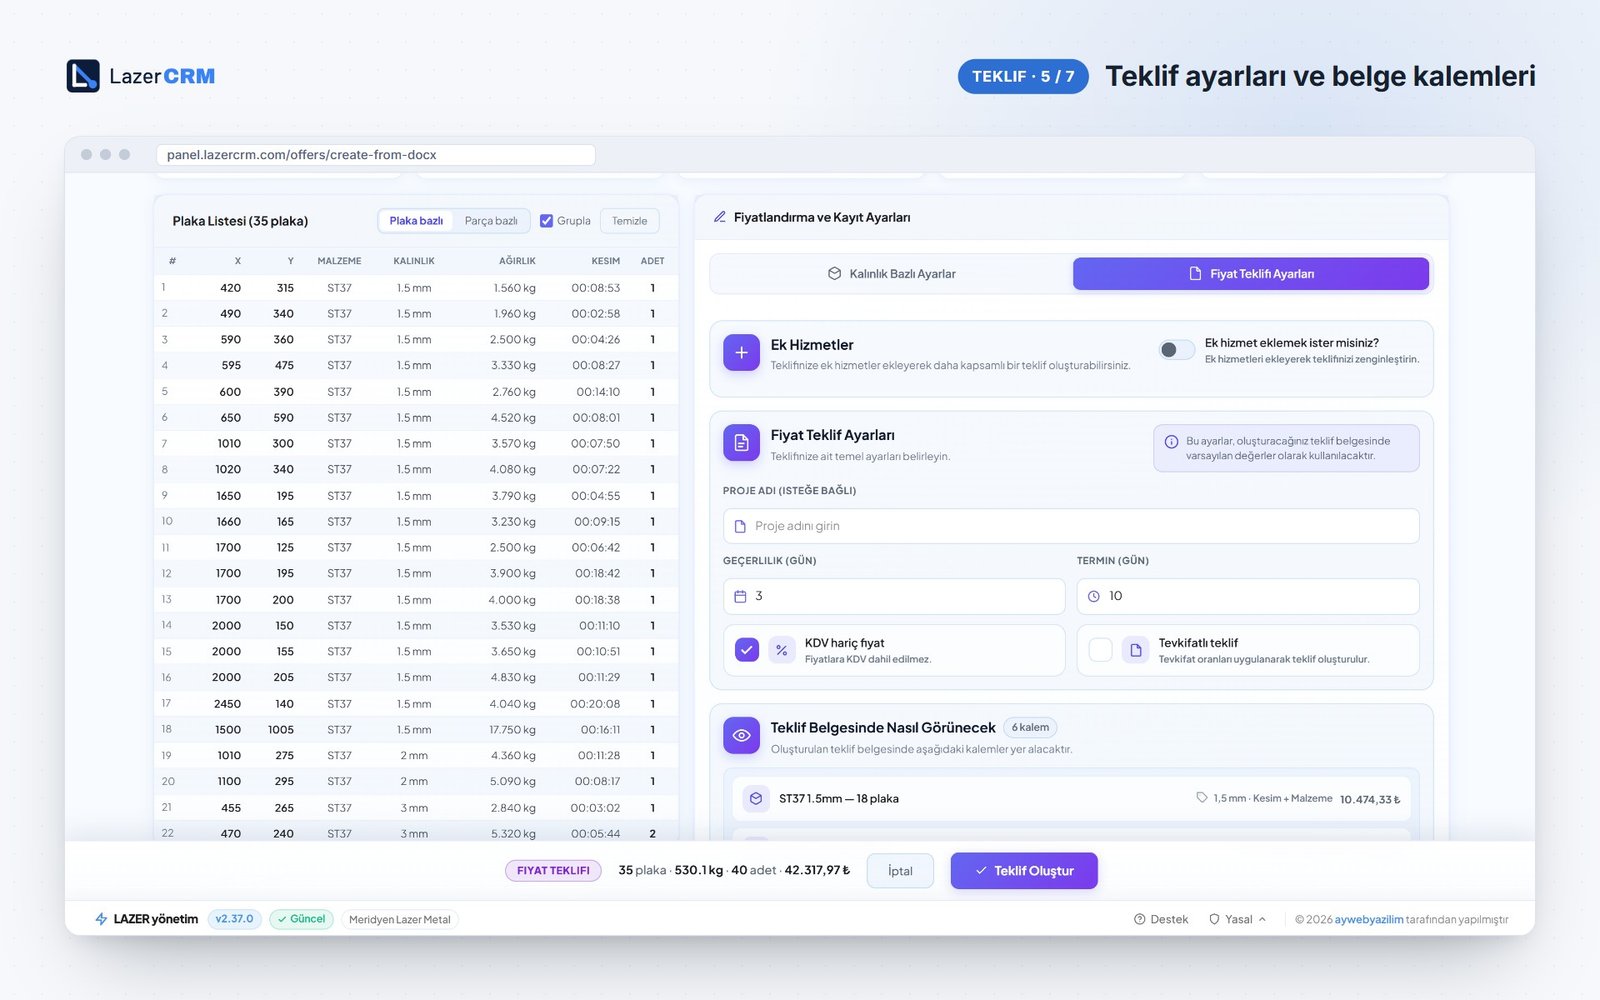Check the Tevkifatlı teklif checkbox
Image resolution: width=1600 pixels, height=1000 pixels.
[x=1100, y=650]
